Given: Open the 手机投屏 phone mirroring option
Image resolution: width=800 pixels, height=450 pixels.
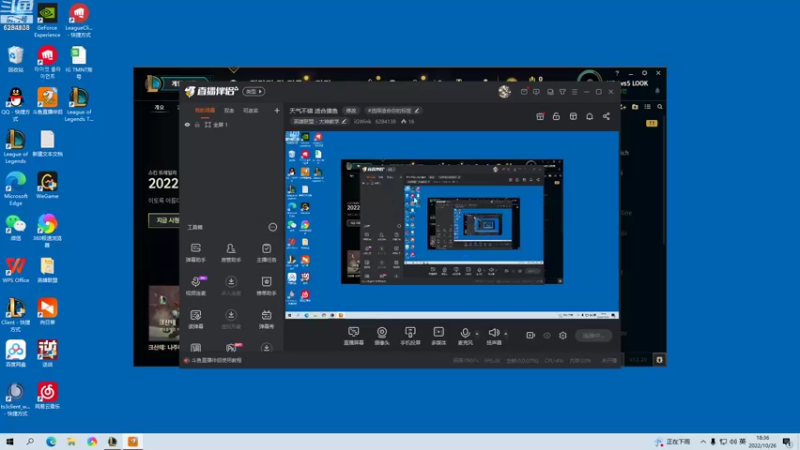Looking at the screenshot, I should (410, 336).
